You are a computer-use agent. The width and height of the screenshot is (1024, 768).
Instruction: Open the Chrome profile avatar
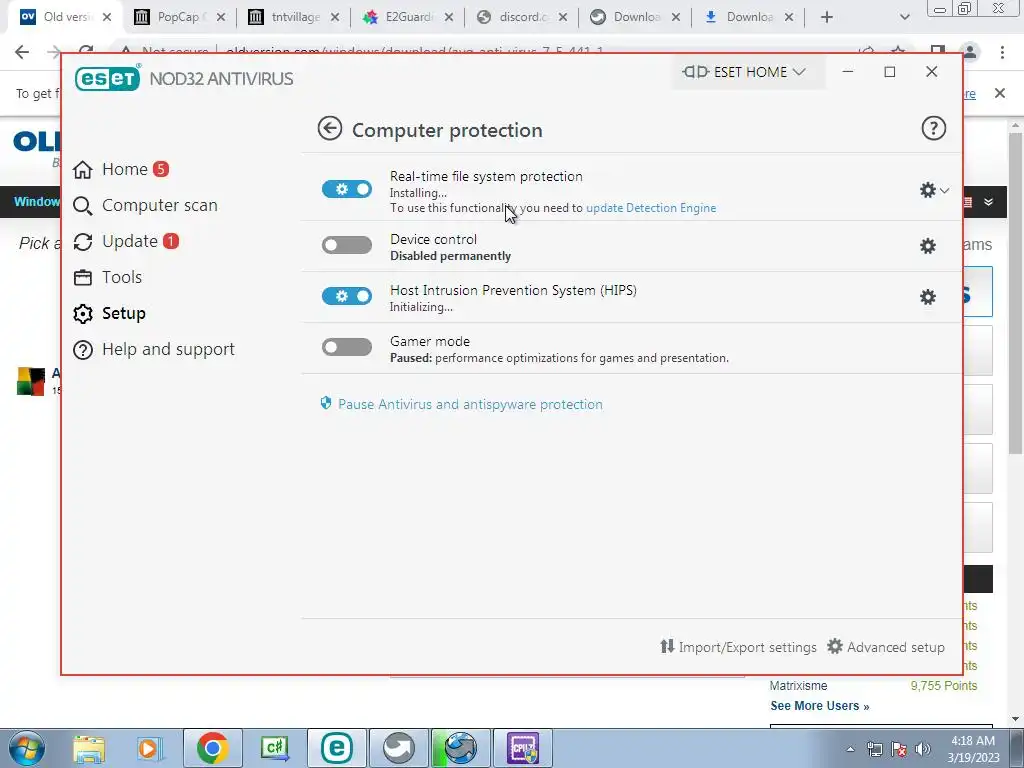tap(970, 52)
